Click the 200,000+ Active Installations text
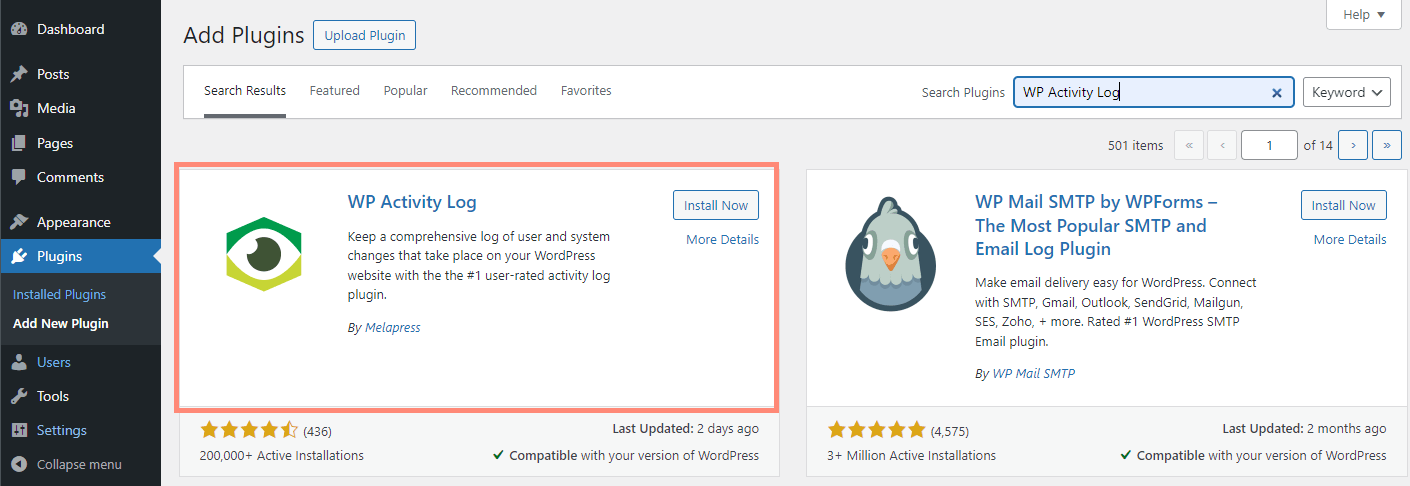 [x=282, y=455]
